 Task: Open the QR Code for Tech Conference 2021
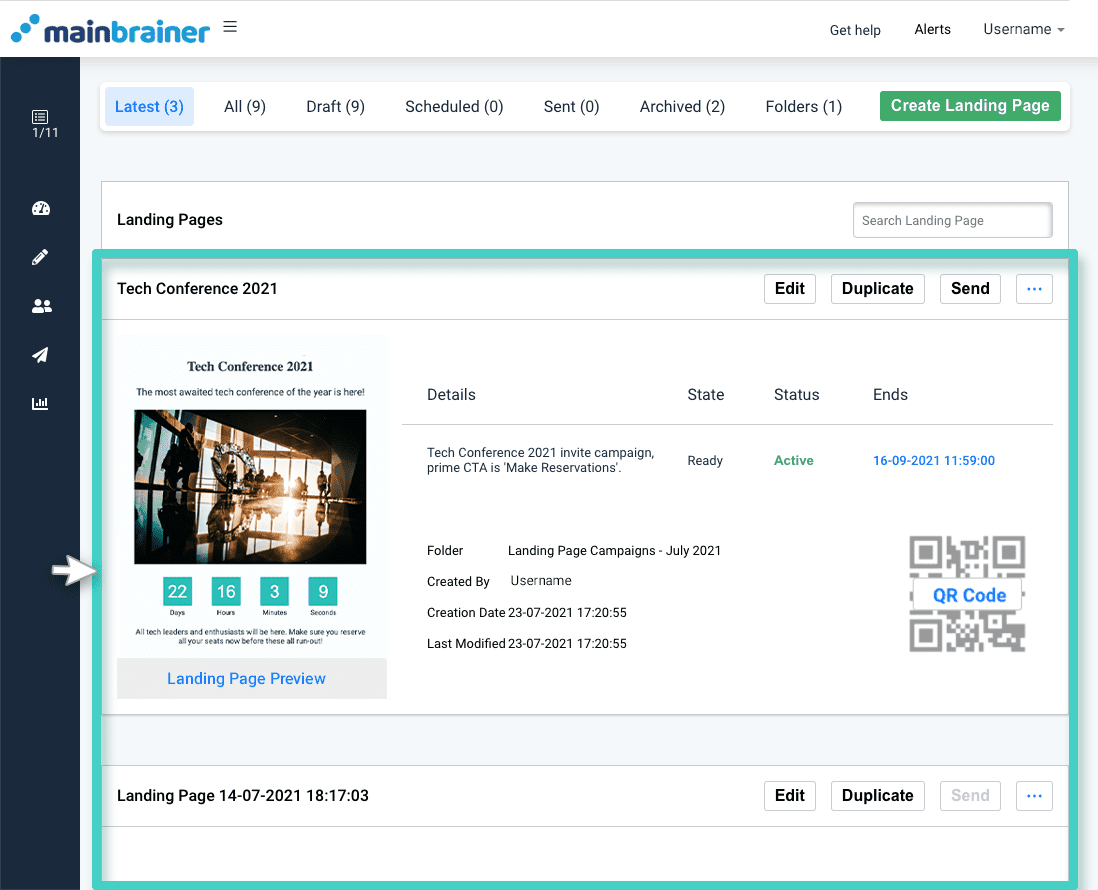[x=967, y=594]
